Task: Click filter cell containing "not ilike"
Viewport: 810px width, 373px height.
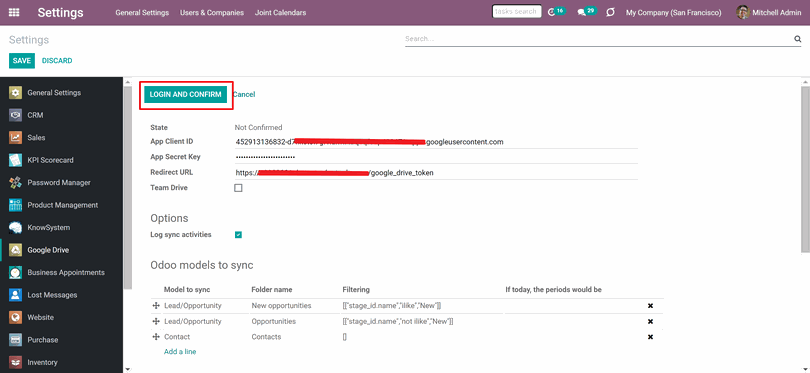Action: [x=422, y=321]
